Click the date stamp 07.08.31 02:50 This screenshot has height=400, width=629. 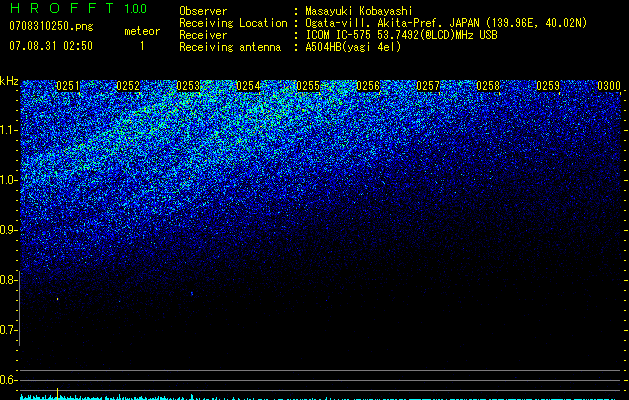[x=51, y=46]
